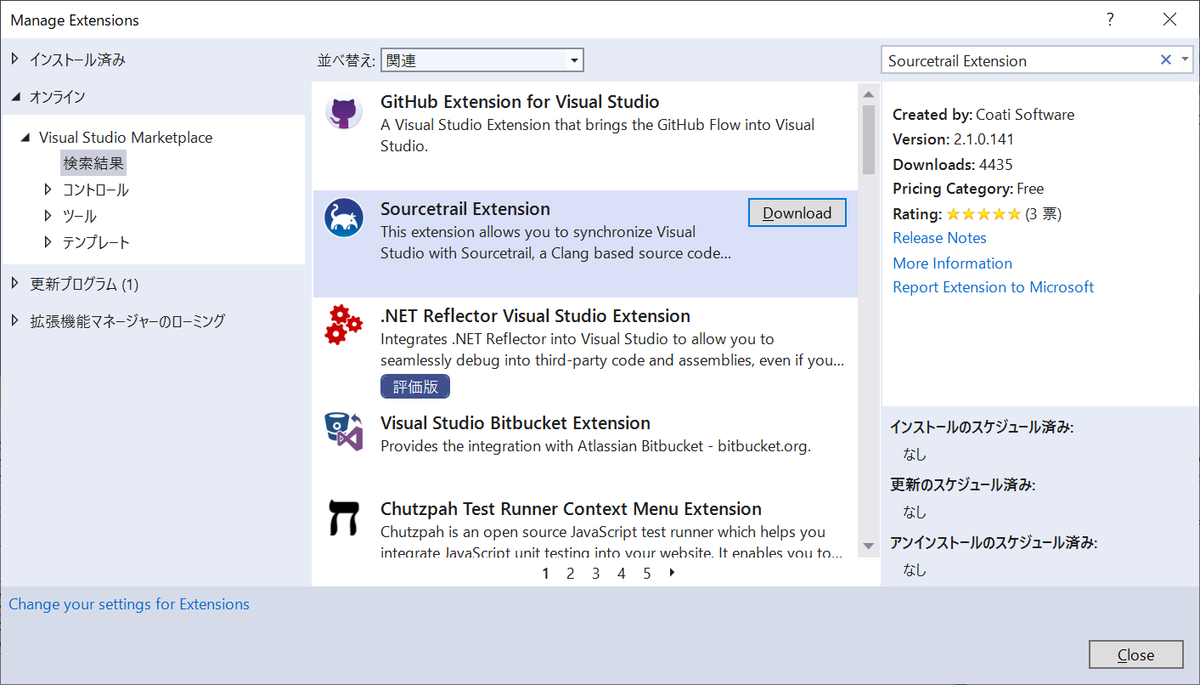Expand the コントロール tree node

click(x=48, y=189)
